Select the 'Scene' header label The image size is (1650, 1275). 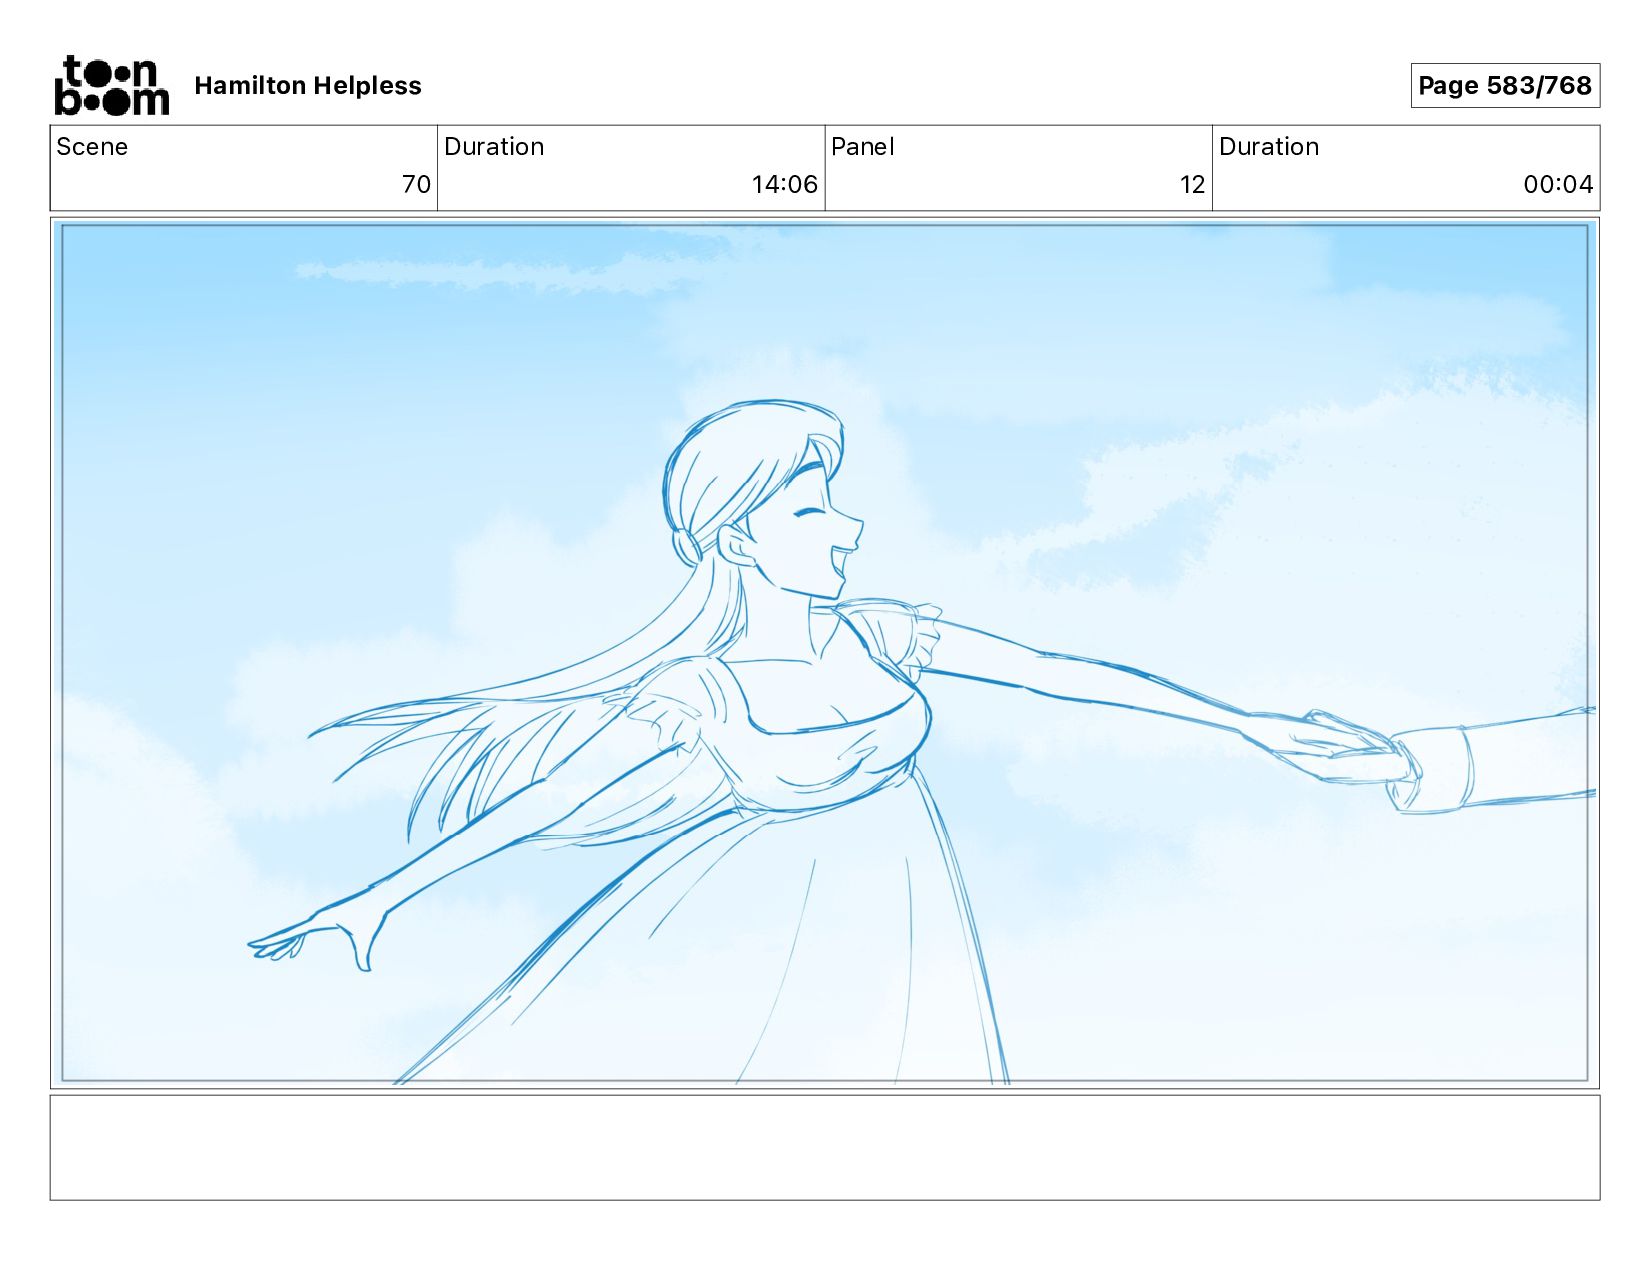click(x=92, y=147)
